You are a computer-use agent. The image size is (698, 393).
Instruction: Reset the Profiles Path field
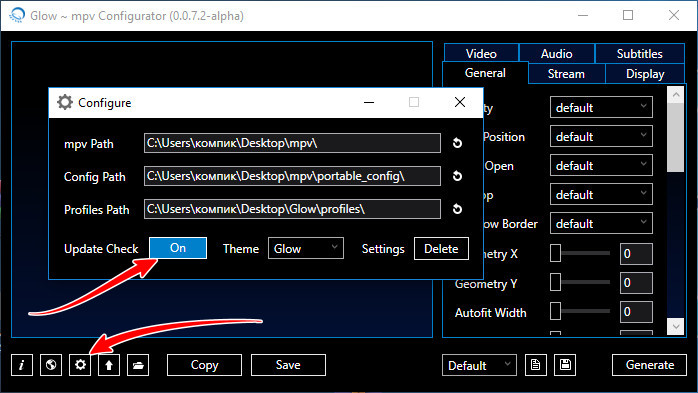pos(457,209)
